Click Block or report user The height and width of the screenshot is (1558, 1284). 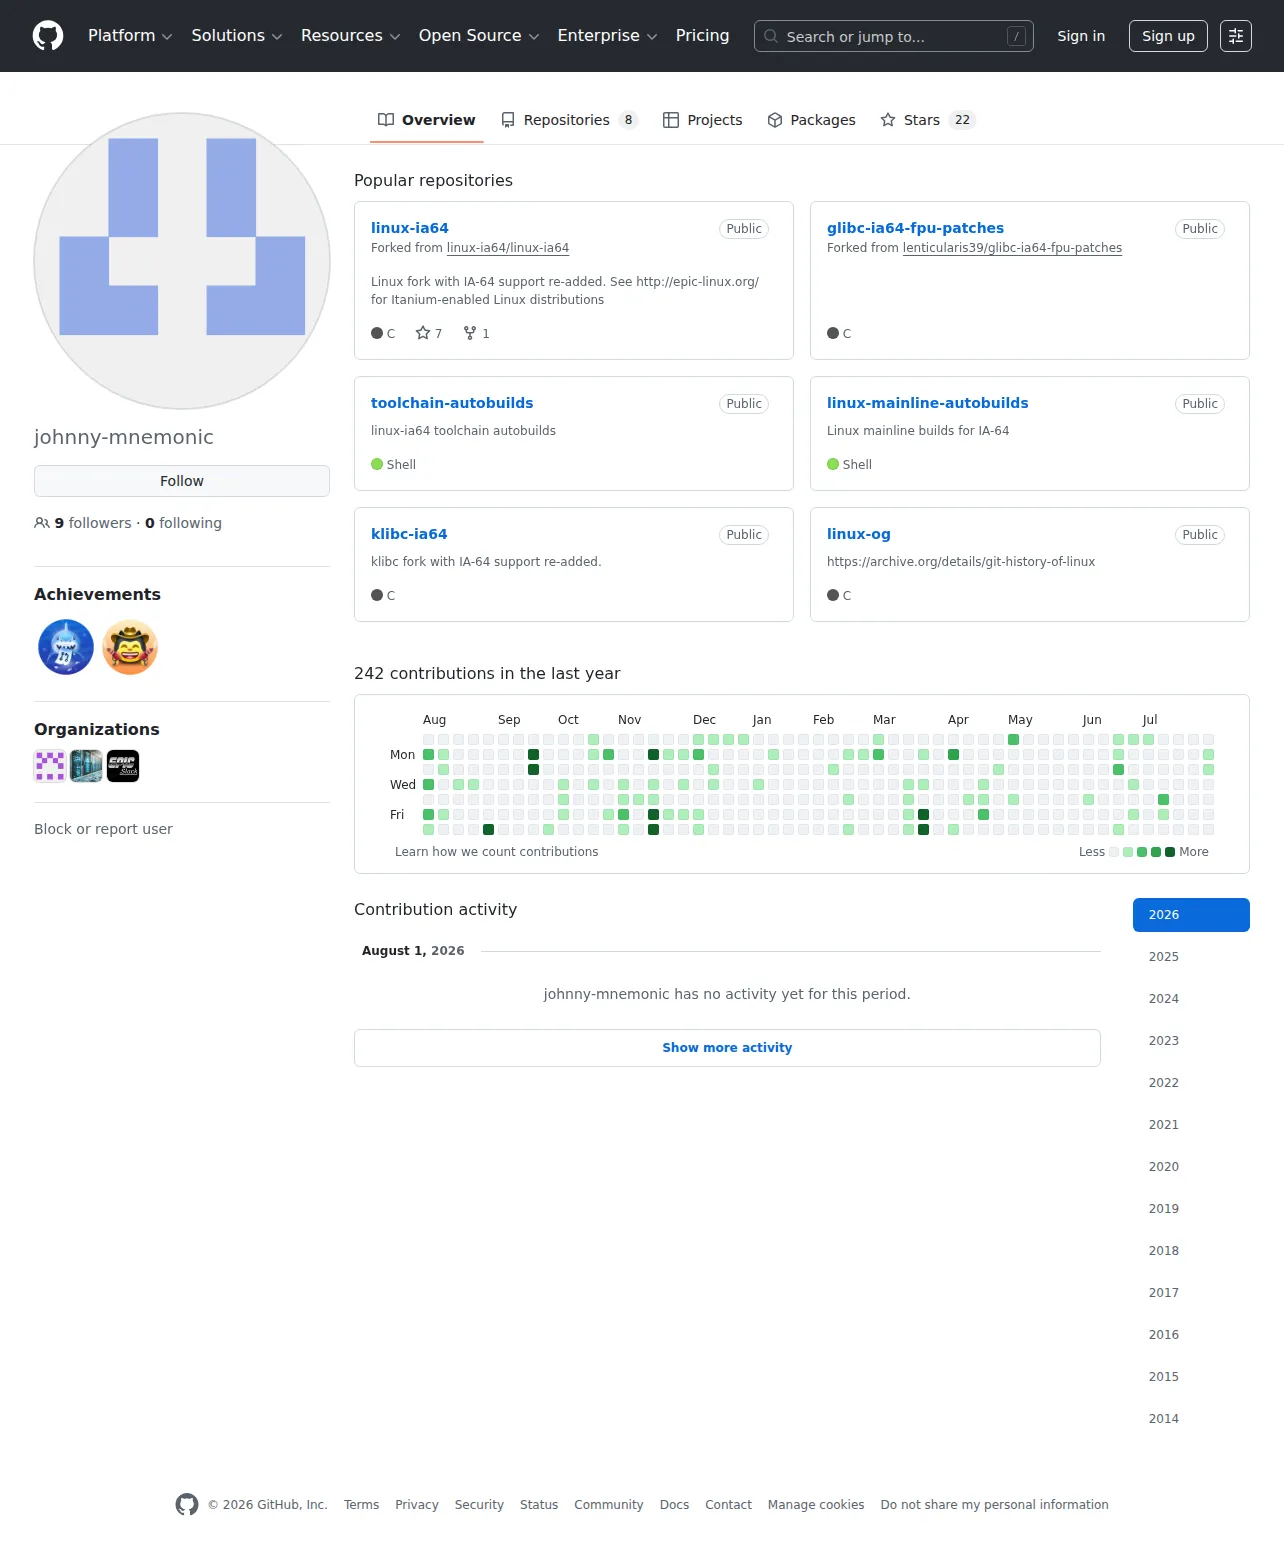point(103,829)
